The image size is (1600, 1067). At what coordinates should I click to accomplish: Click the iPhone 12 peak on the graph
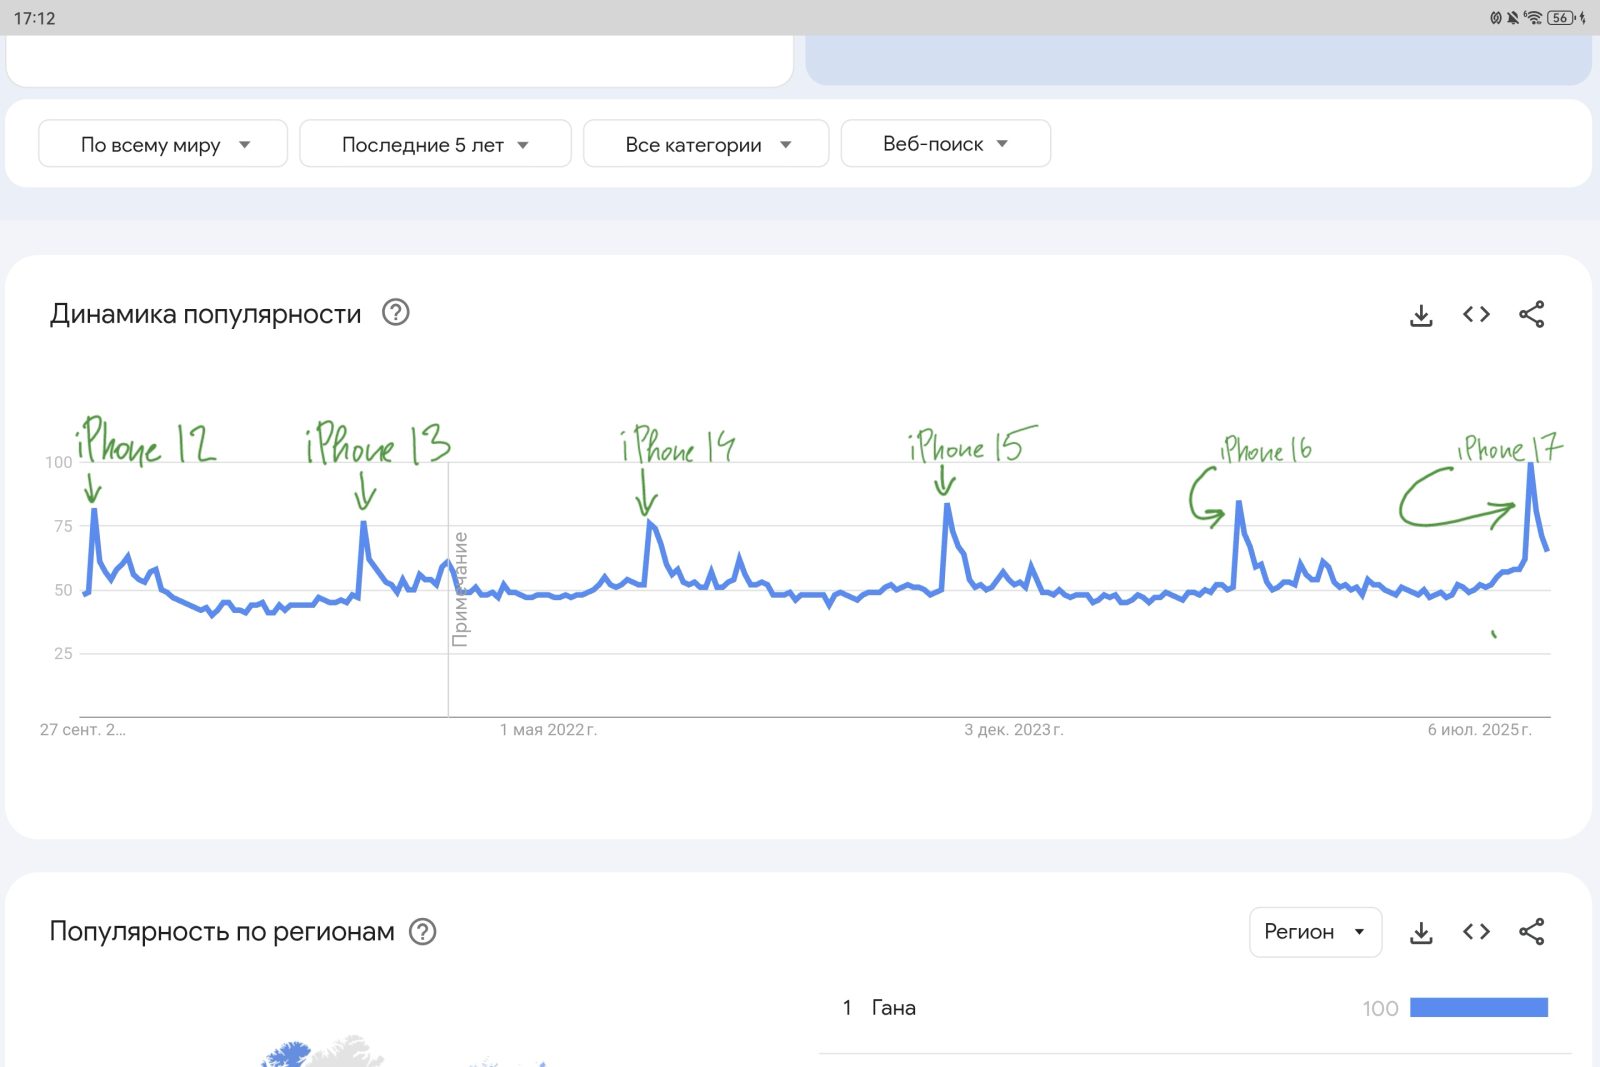point(94,511)
